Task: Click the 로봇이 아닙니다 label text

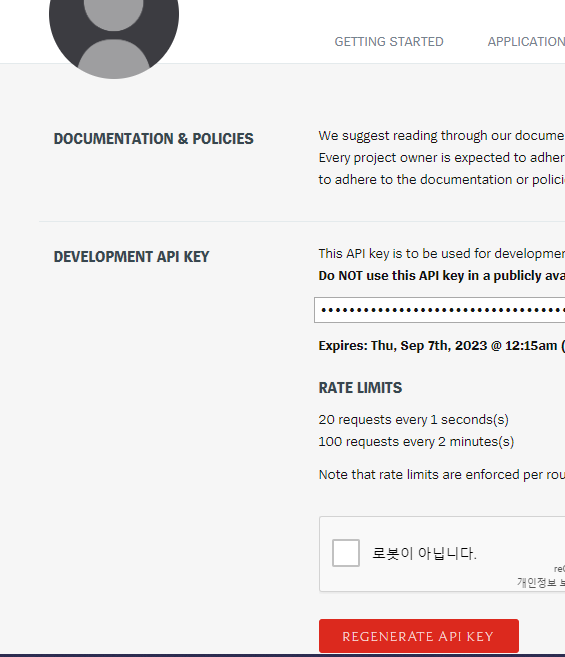Action: tap(424, 553)
